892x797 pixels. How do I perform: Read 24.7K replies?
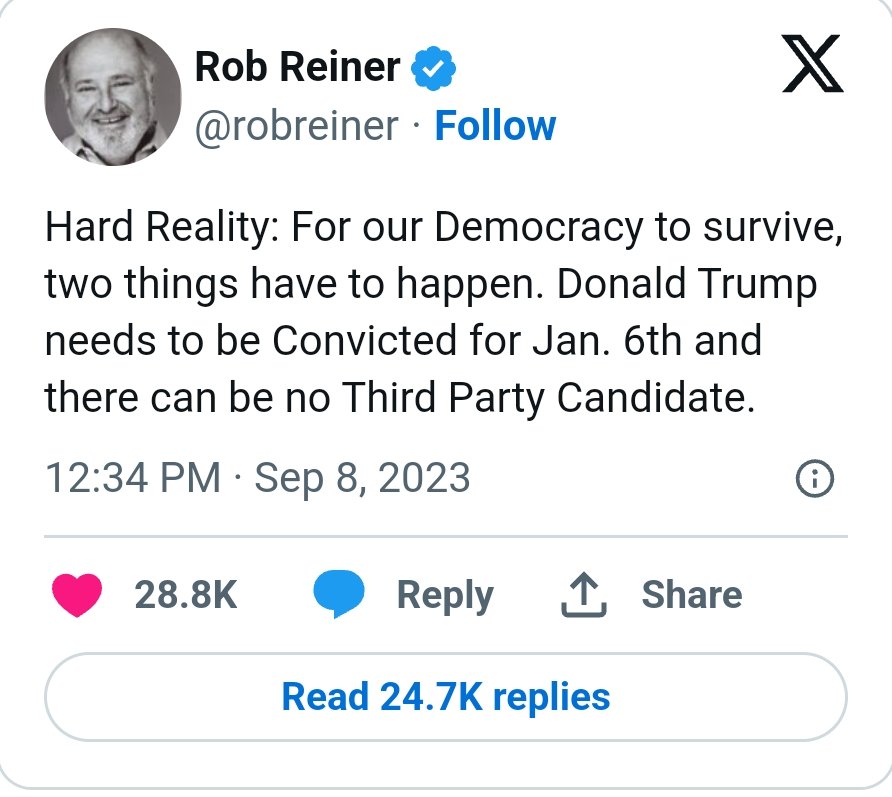[x=446, y=696]
